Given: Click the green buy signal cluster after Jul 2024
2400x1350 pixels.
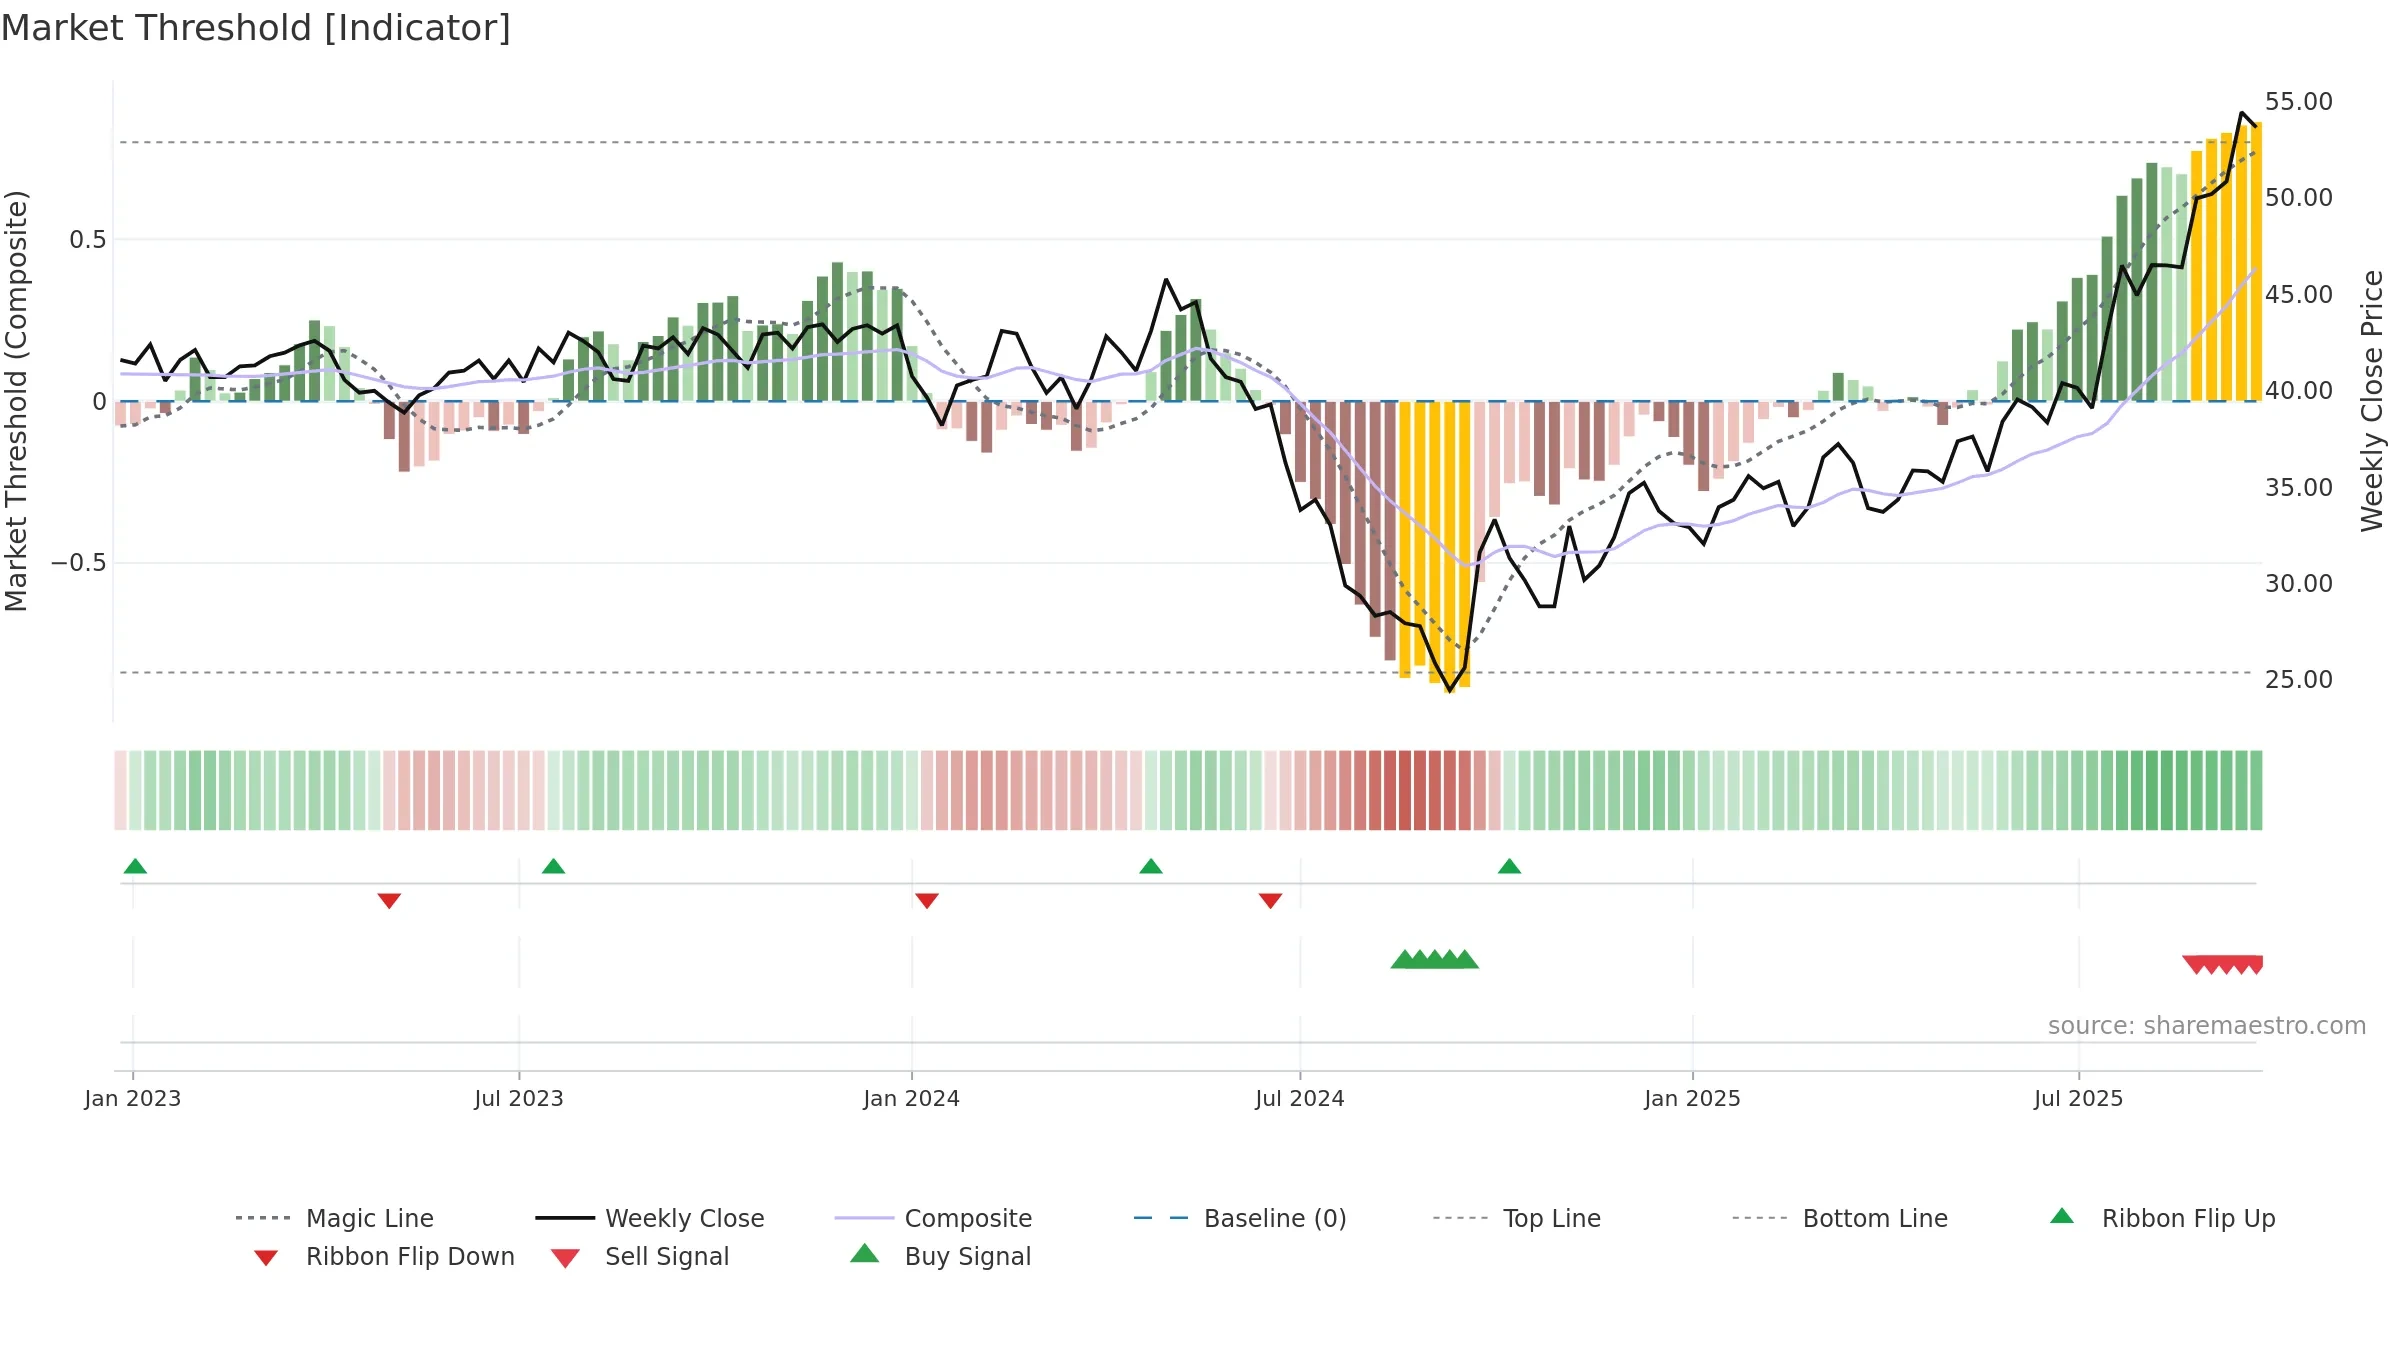Looking at the screenshot, I should point(1435,959).
